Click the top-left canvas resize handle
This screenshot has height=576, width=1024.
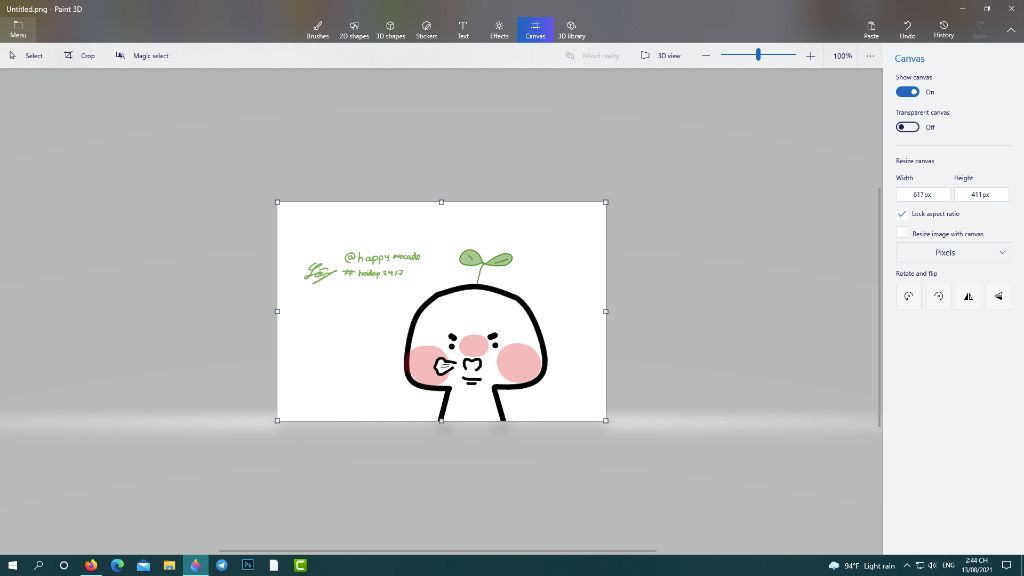(278, 202)
